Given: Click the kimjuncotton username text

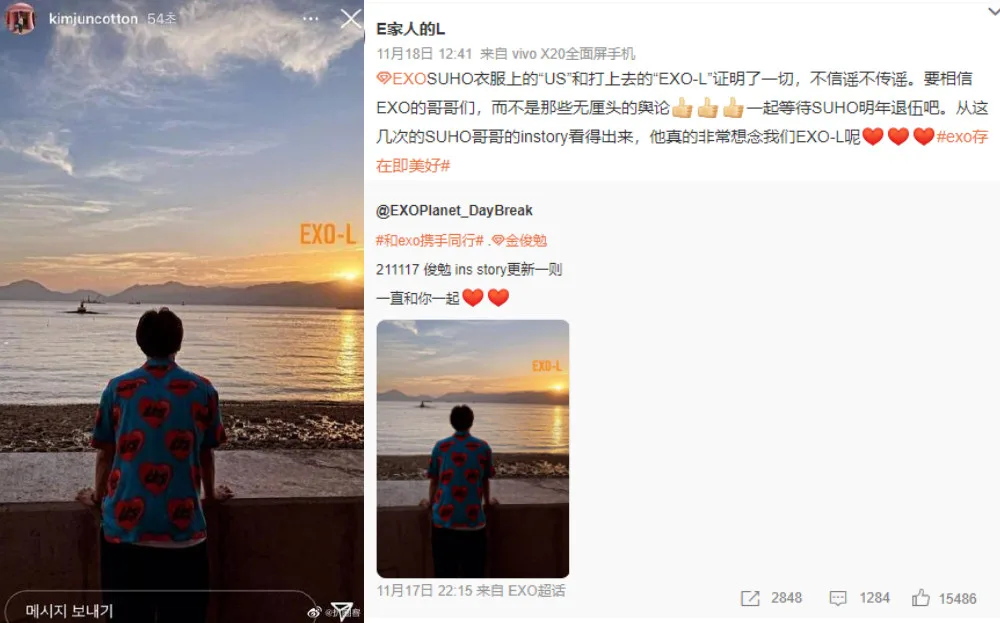Looking at the screenshot, I should (x=93, y=19).
